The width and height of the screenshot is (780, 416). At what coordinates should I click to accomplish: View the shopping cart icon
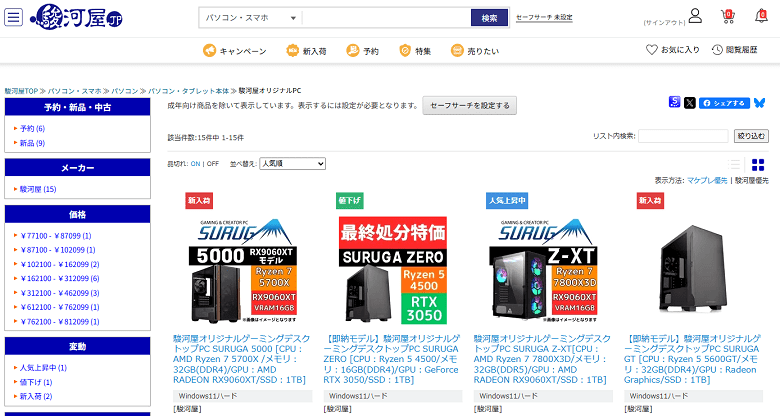728,16
